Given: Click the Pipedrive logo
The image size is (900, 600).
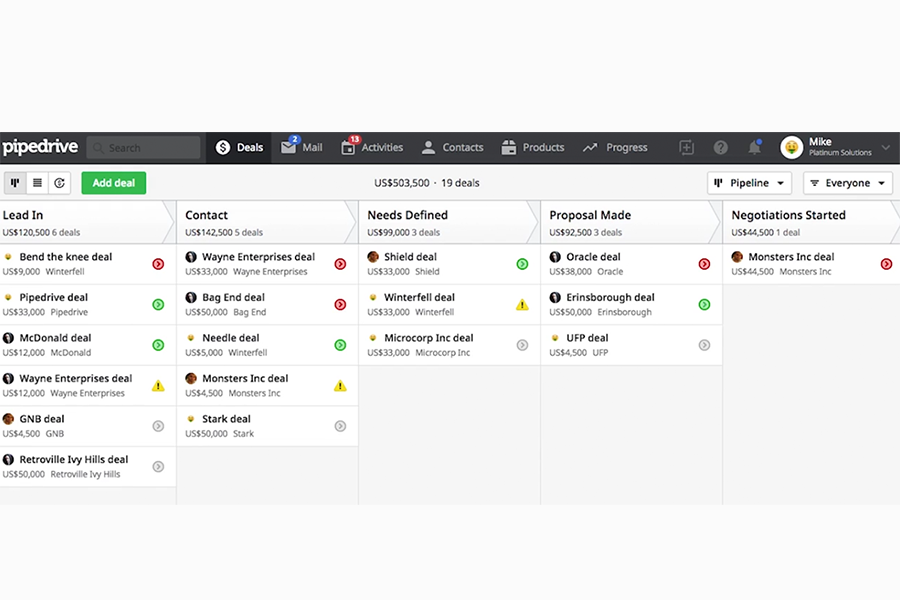Looking at the screenshot, I should click(40, 147).
